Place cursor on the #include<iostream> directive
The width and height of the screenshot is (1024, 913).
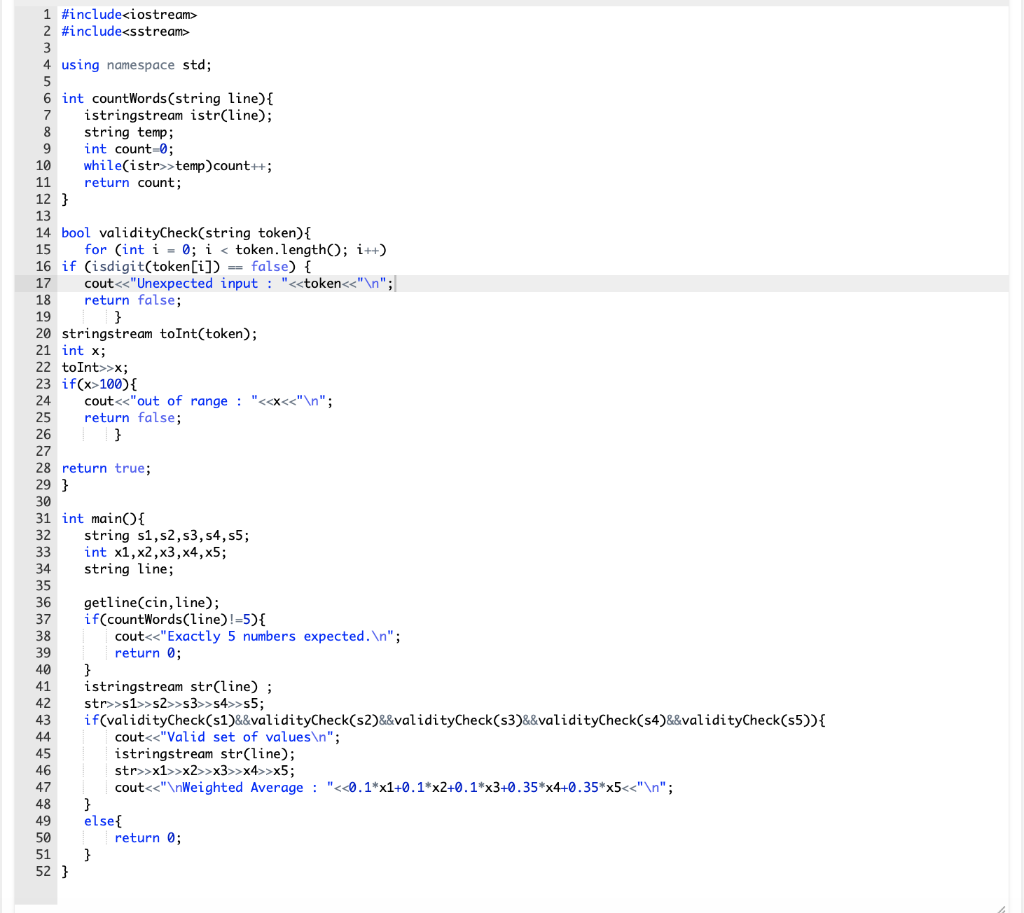(x=128, y=14)
